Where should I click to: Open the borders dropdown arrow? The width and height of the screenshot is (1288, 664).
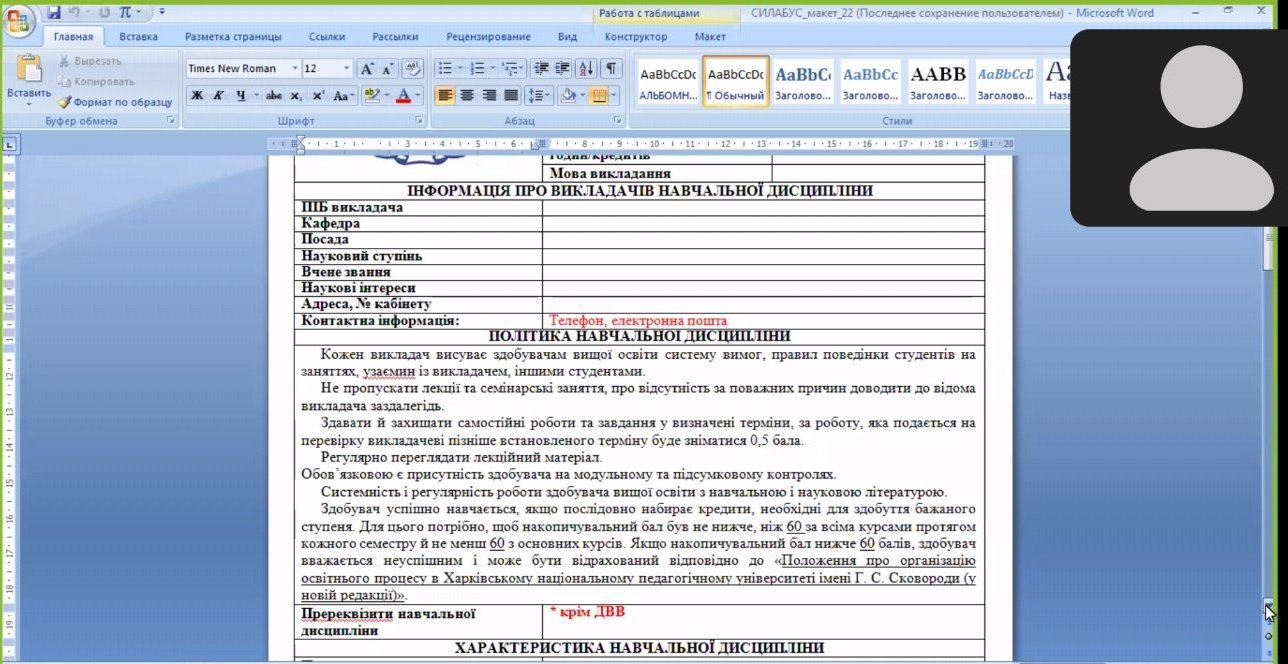pyautogui.click(x=614, y=96)
